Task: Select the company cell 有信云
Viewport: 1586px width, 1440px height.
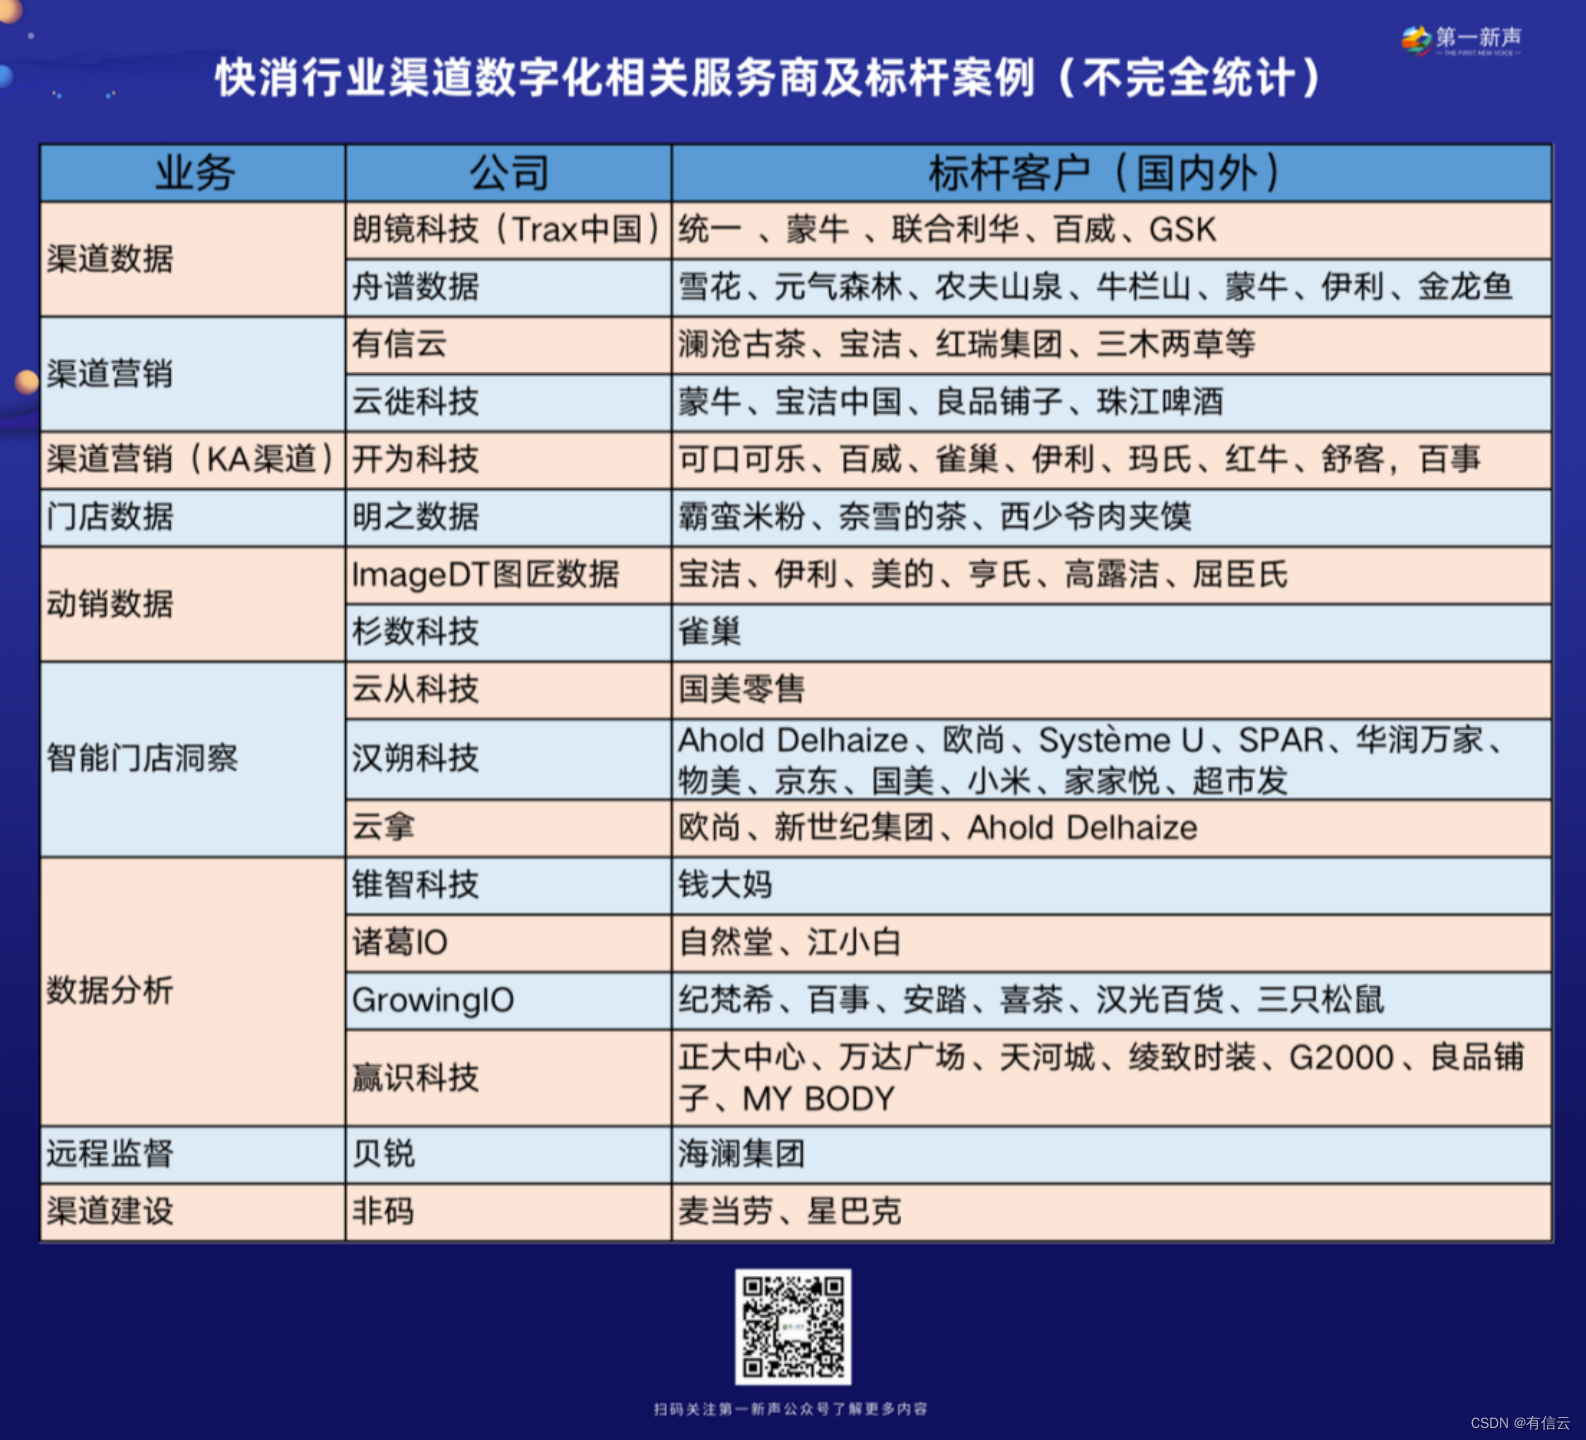Action: (509, 345)
